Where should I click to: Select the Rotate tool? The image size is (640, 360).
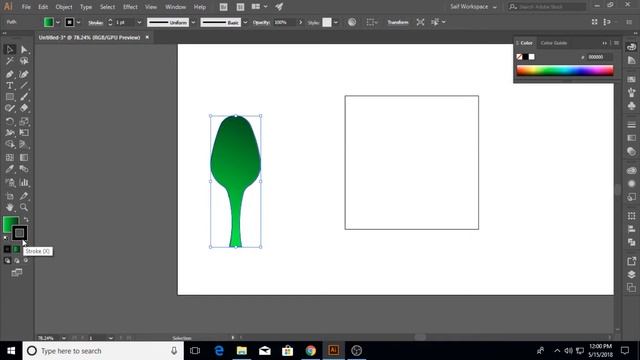10,121
